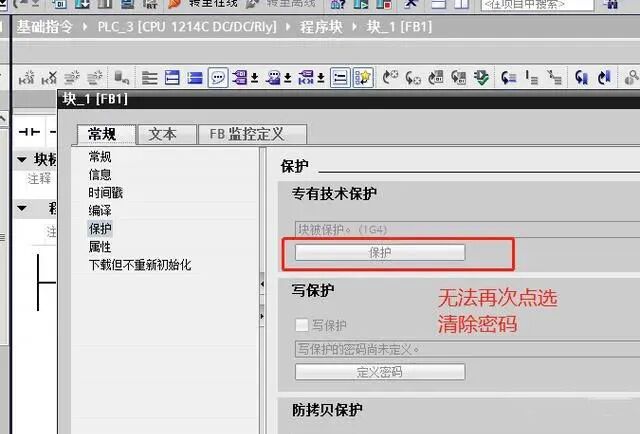Click the Reset start values cylinder icon
This screenshot has height=434, width=640.
click(x=121, y=77)
